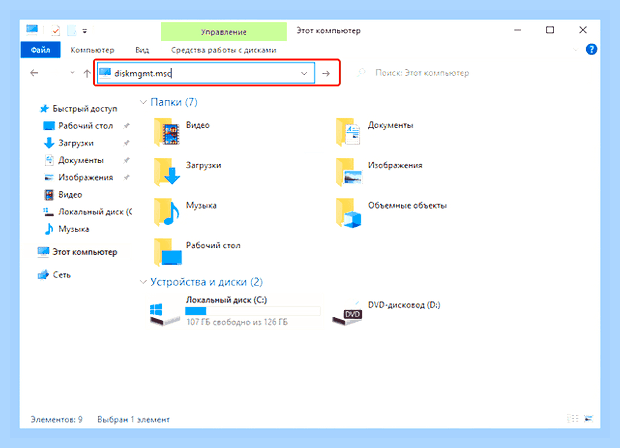Image resolution: width=620 pixels, height=448 pixels.
Task: Open the Файл menu tab
Action: coord(40,50)
